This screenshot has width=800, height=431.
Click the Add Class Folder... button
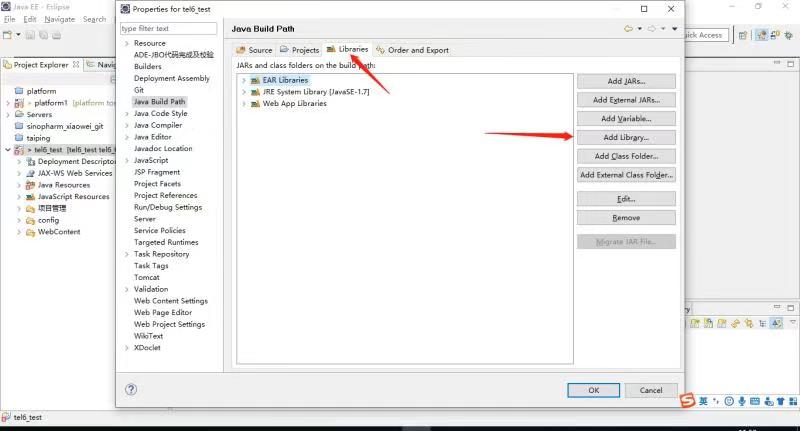[626, 156]
